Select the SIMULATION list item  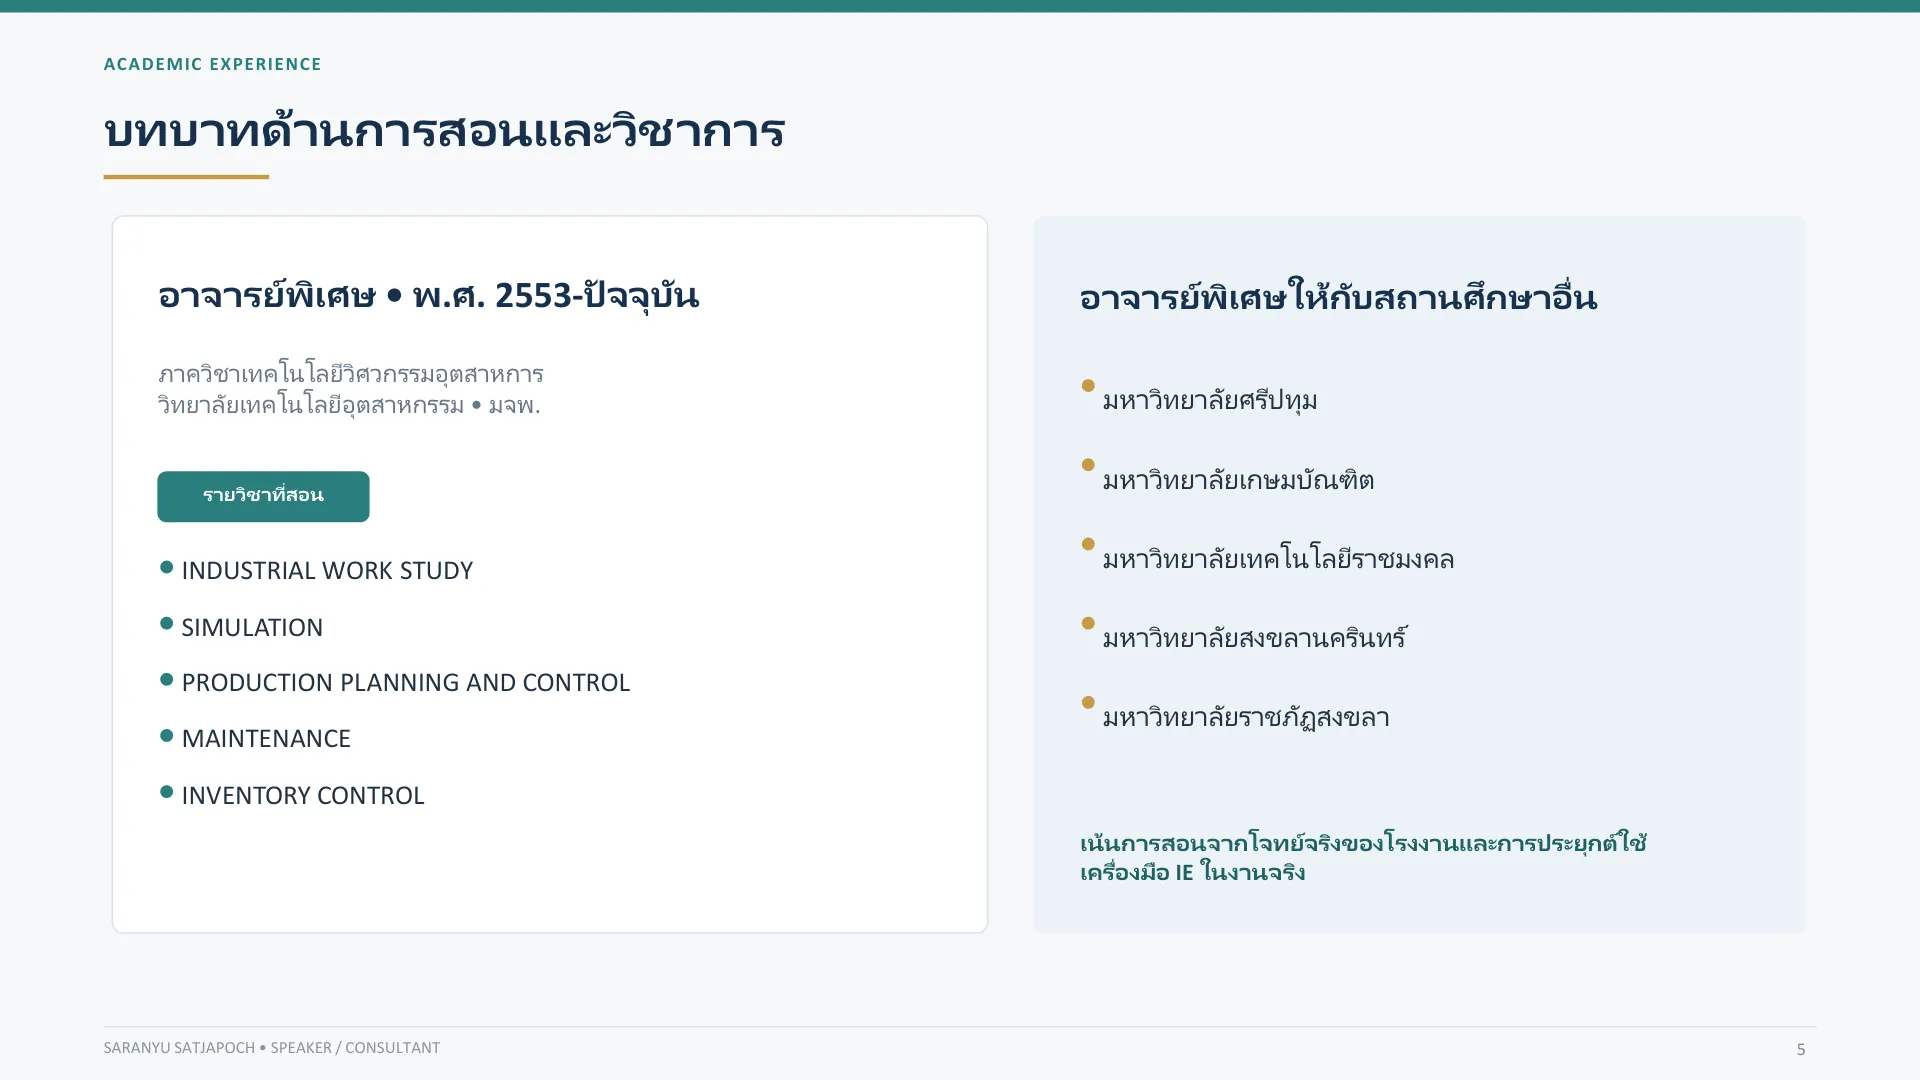pyautogui.click(x=252, y=627)
